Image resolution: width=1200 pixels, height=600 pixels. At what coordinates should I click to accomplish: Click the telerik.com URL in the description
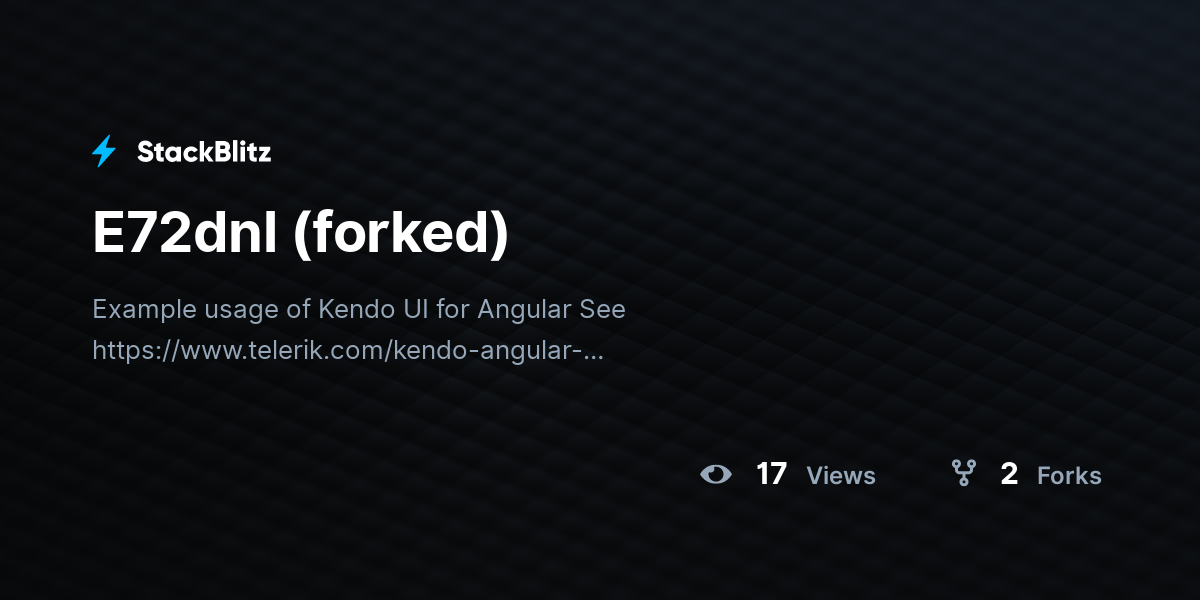(348, 351)
